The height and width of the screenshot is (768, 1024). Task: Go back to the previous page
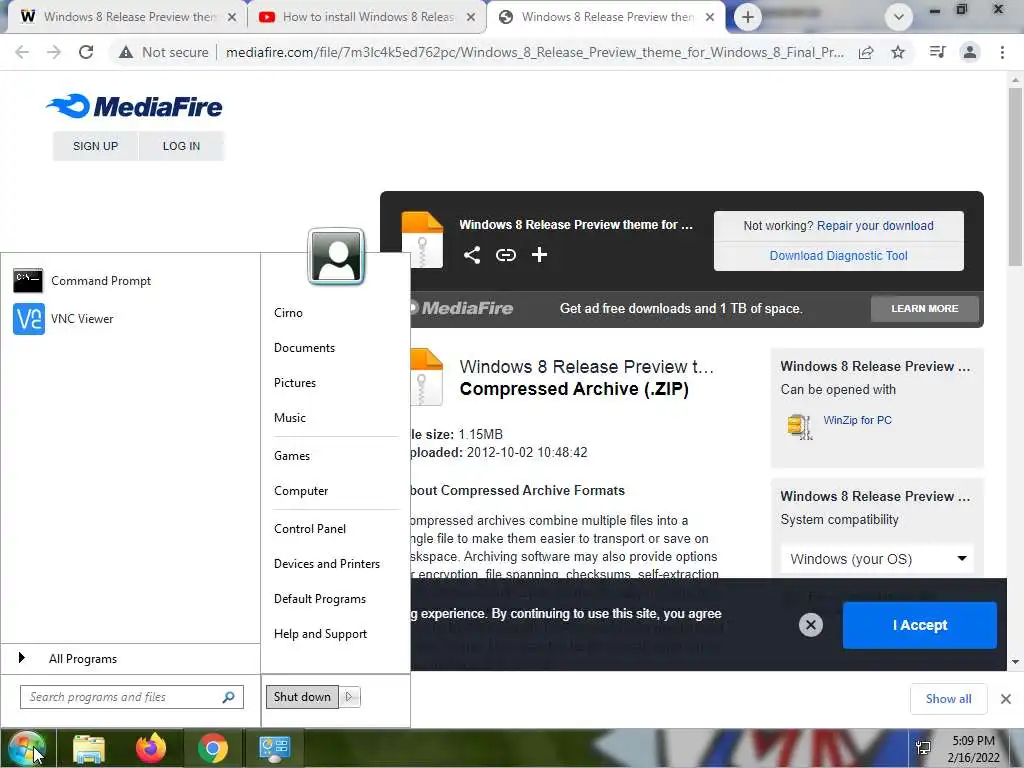[22, 52]
